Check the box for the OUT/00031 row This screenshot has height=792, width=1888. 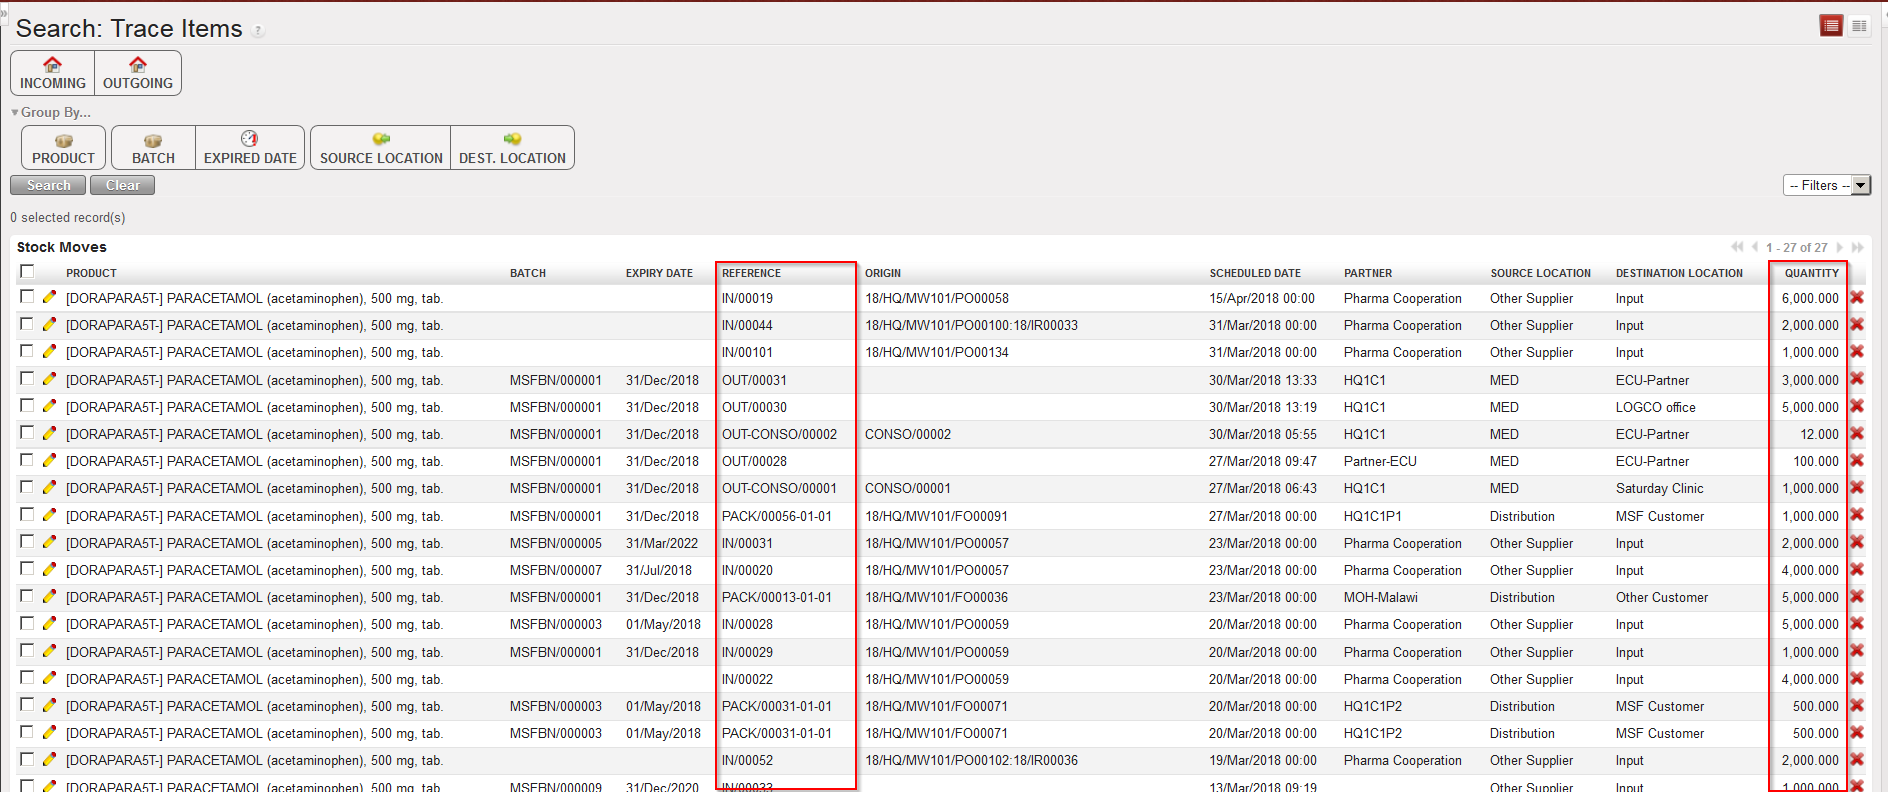[27, 379]
